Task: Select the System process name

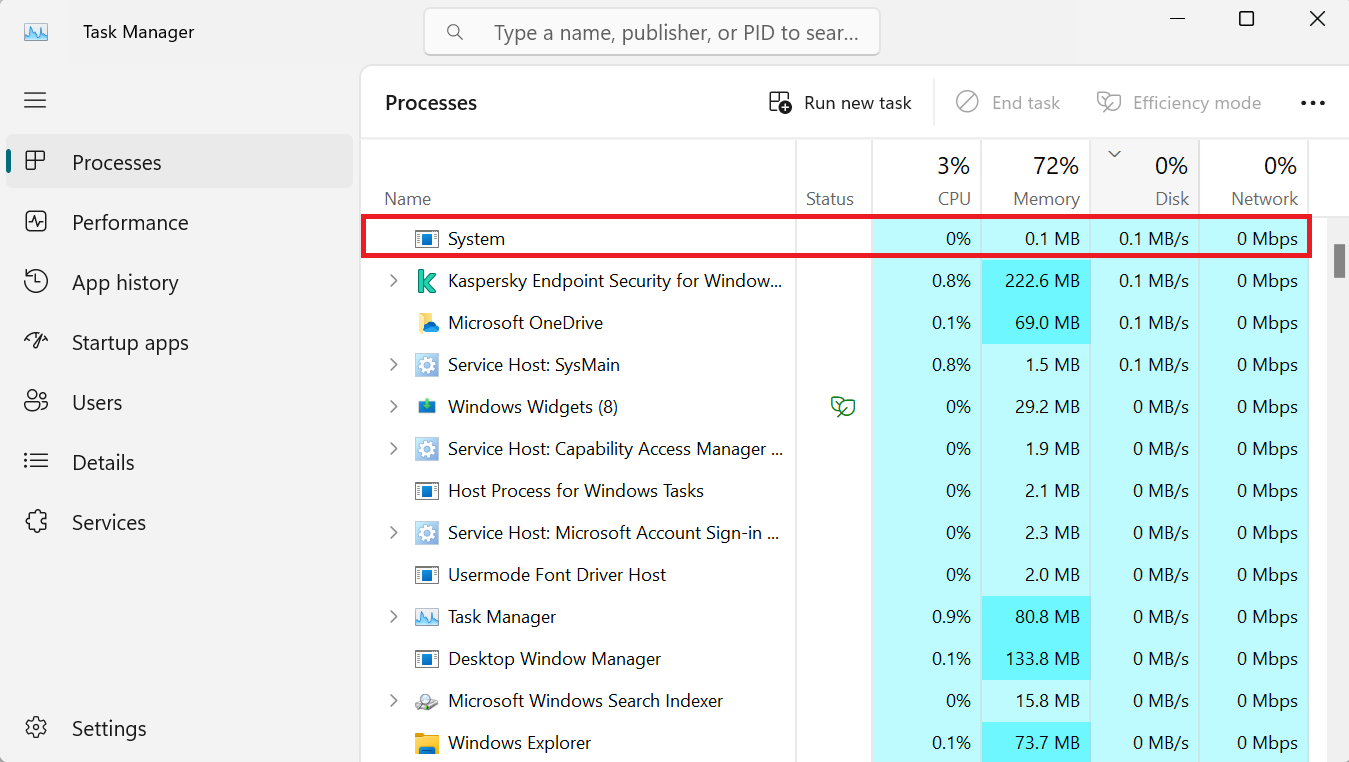Action: point(476,239)
